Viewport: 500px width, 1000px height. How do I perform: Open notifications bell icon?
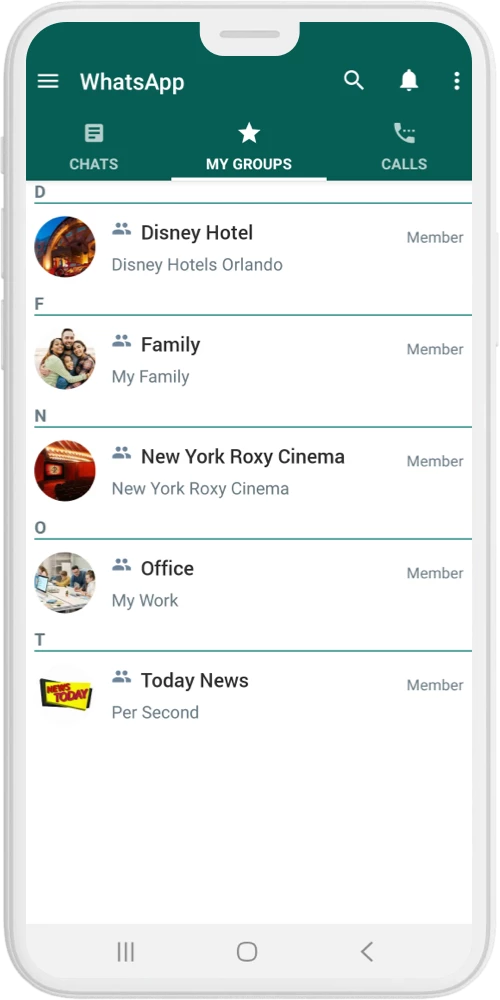pos(409,80)
